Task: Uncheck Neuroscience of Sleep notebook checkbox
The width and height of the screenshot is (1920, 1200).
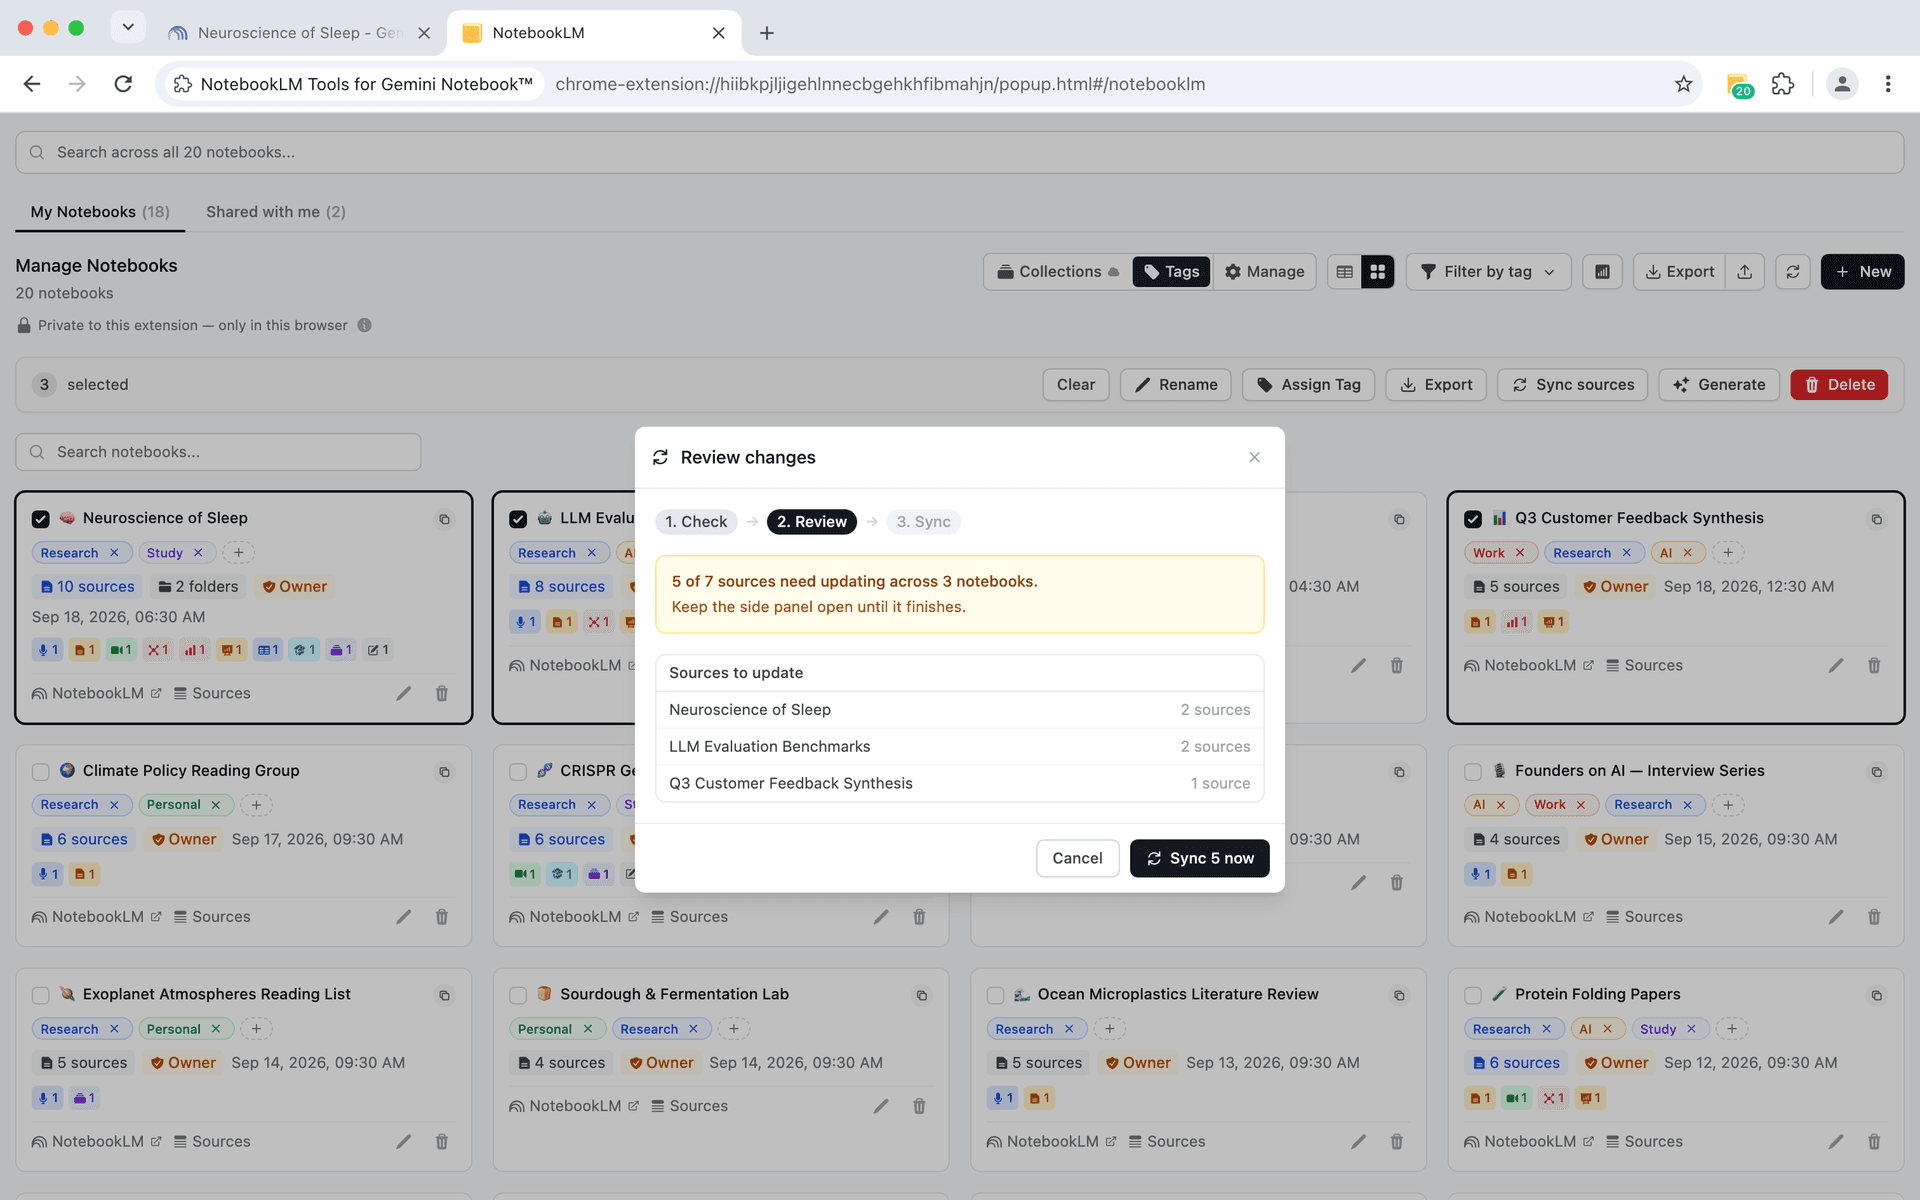Action: pos(41,519)
